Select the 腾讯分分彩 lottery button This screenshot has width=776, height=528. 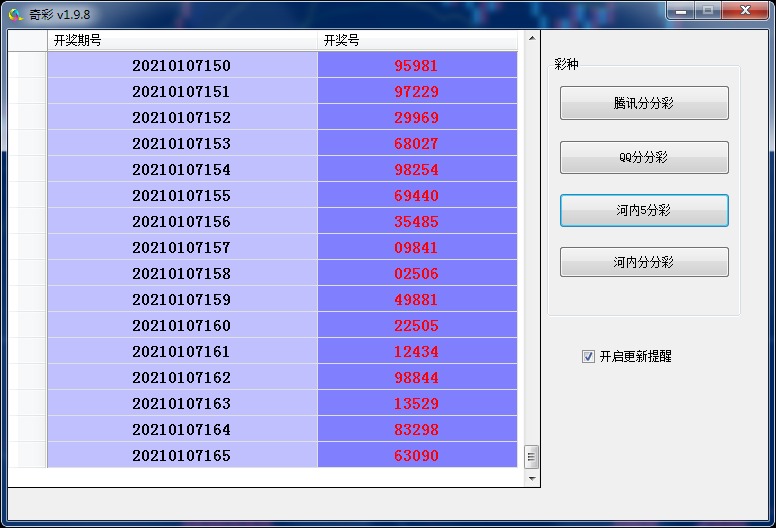coord(644,103)
